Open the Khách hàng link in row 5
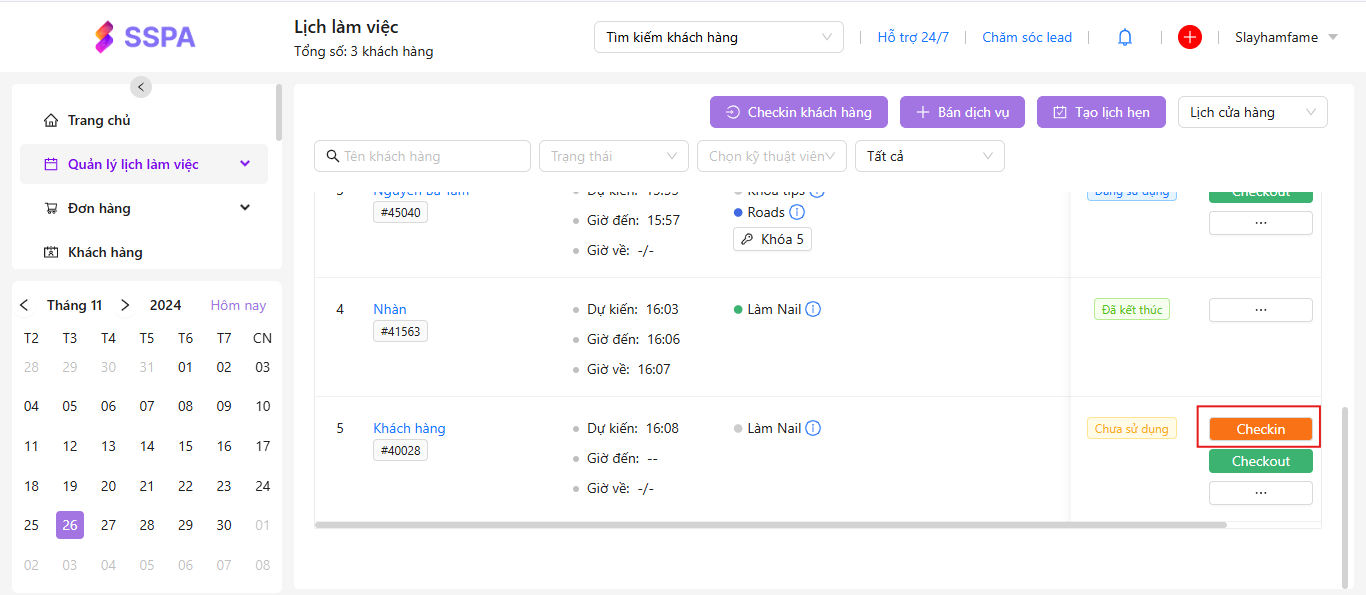 (409, 428)
